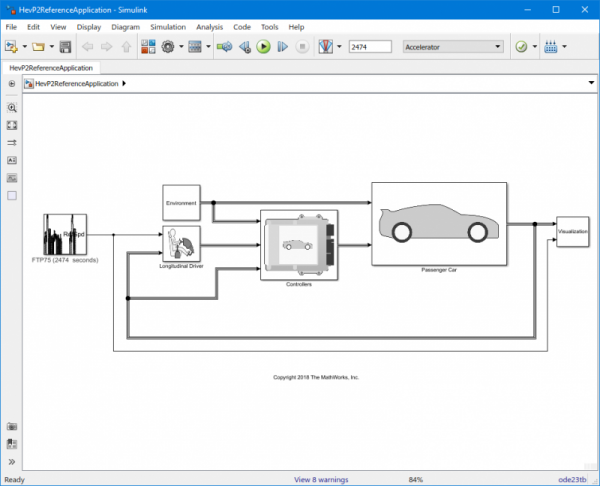Click the simulation stop time field

pos(369,46)
